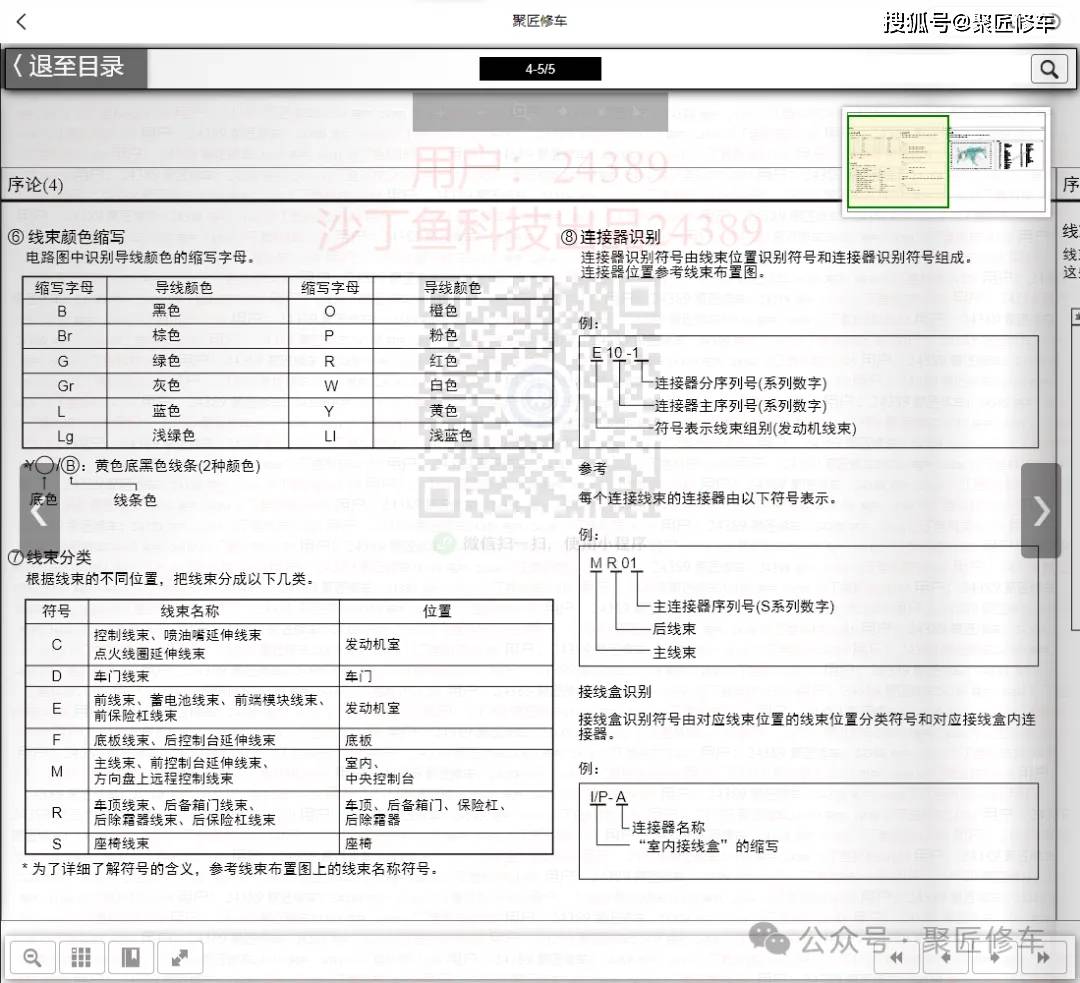Click the table cell 粉色
Viewport: 1080px width, 983px height.
[444, 335]
